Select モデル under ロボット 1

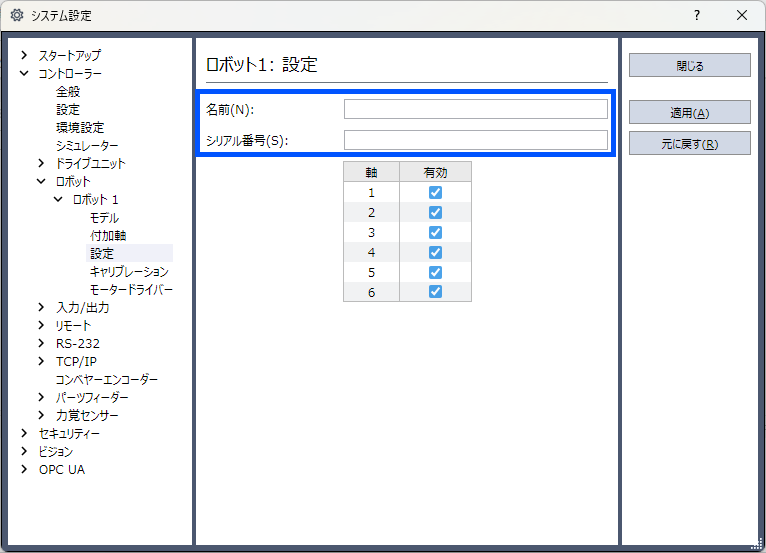(105, 217)
